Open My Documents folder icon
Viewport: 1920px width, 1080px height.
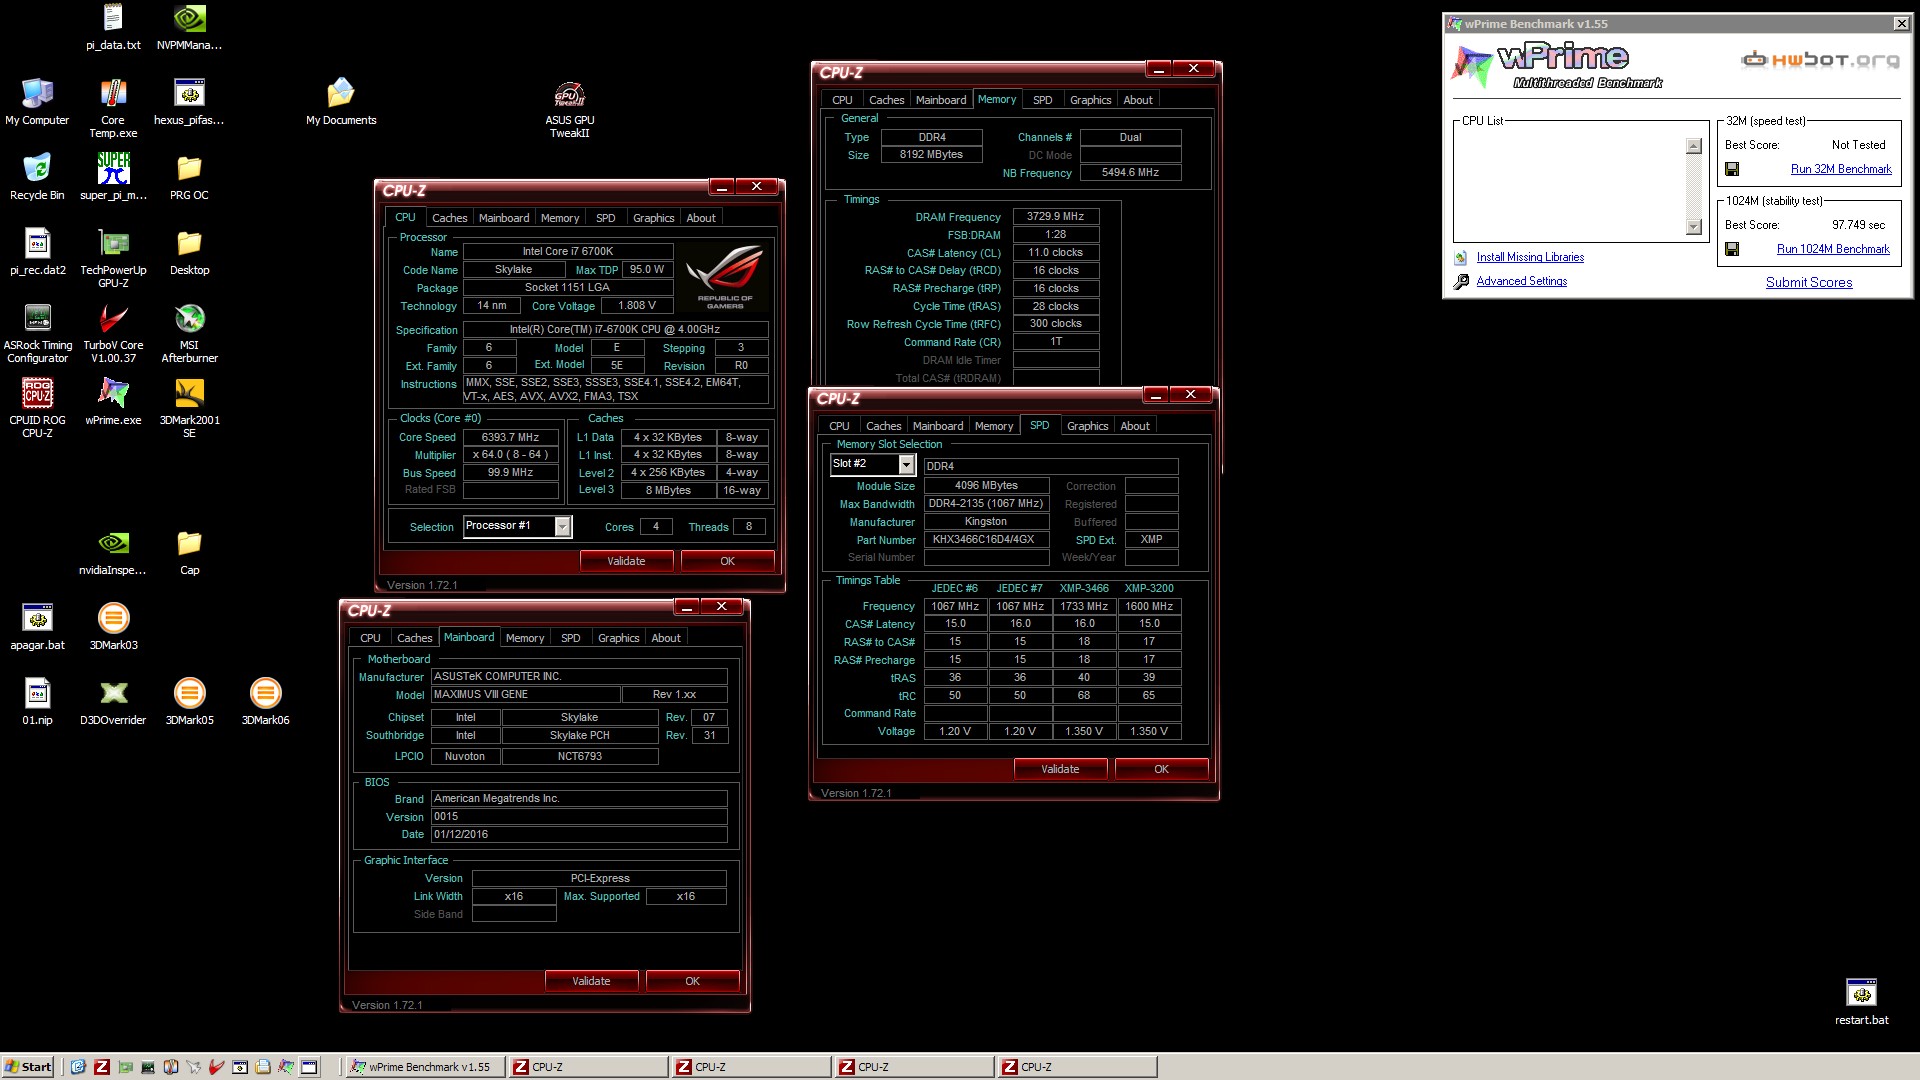[x=341, y=101]
